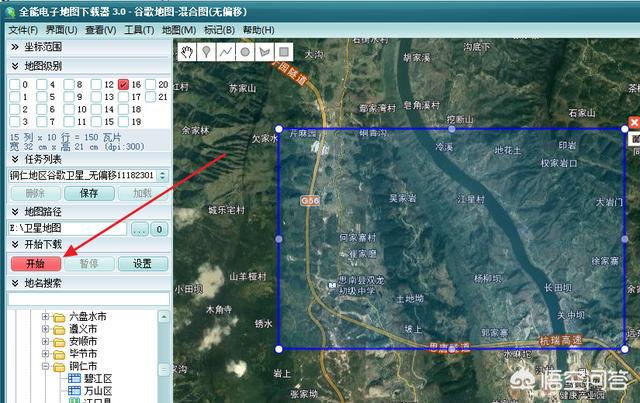
Task: Open the 地图(M) menu
Action: (178, 30)
